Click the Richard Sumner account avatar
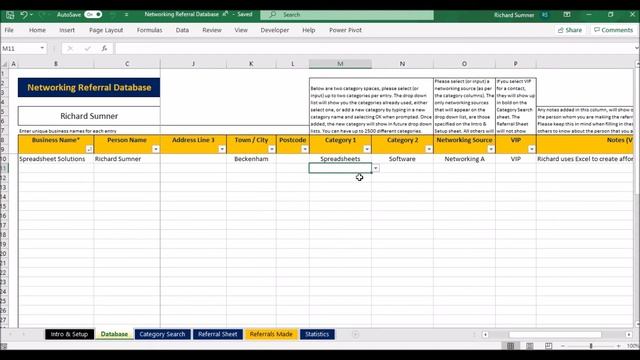The width and height of the screenshot is (640, 360). point(545,15)
